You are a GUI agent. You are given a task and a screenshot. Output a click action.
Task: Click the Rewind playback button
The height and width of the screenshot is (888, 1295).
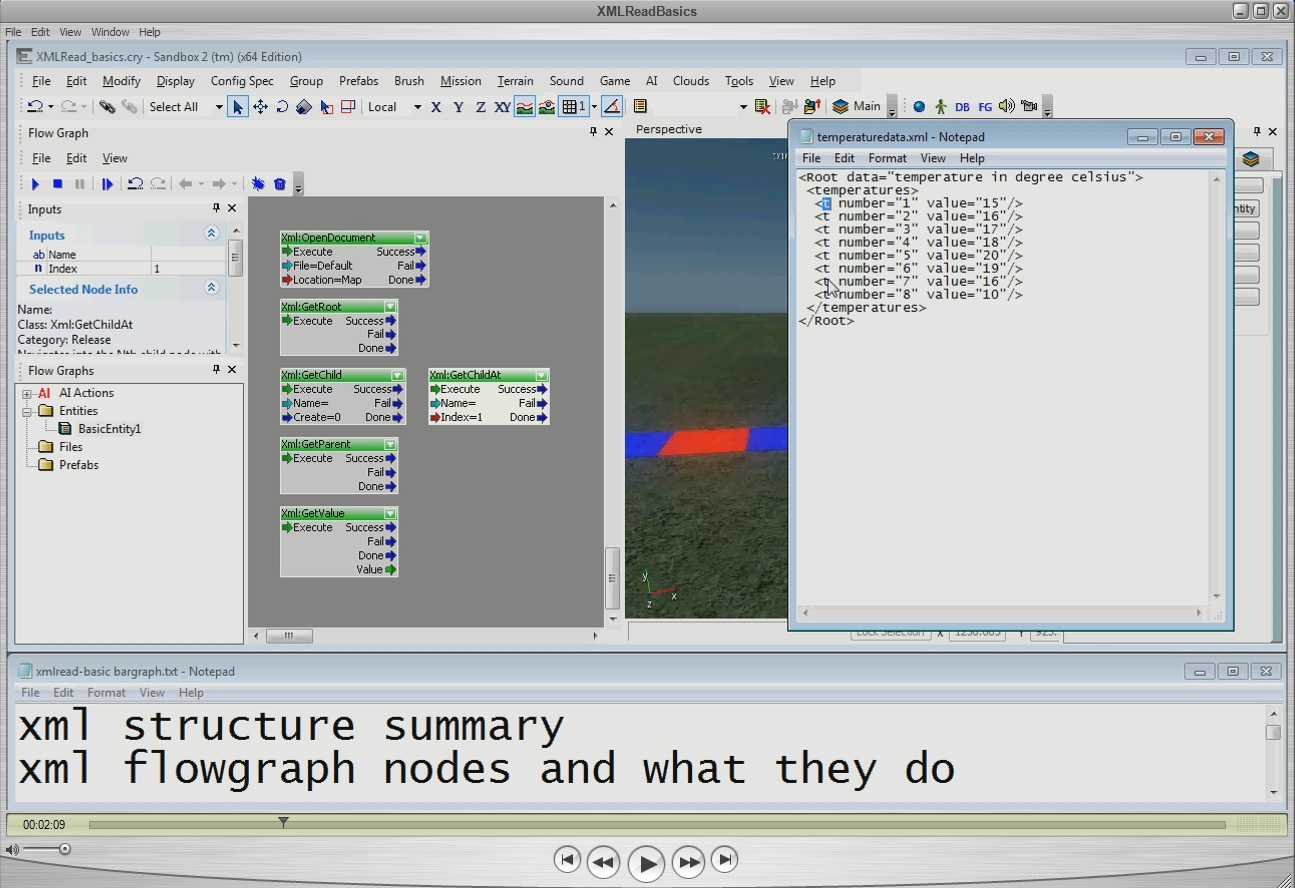click(x=603, y=861)
